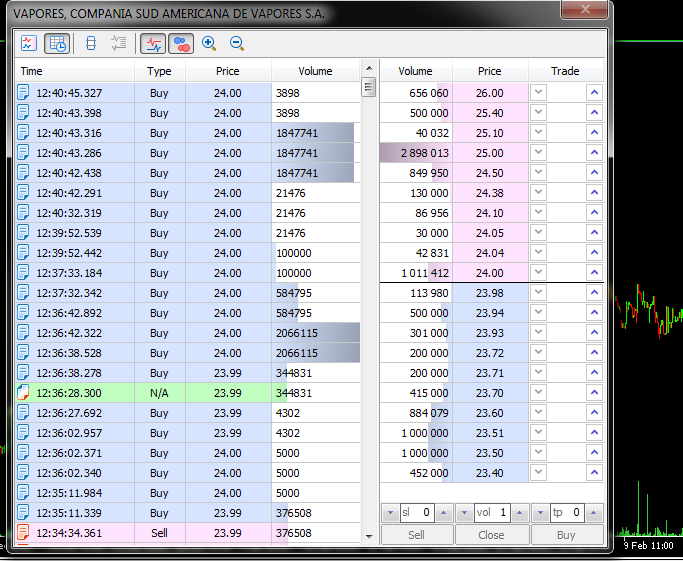Toggle the volume bubbles display button
This screenshot has height=561, width=683.
click(180, 43)
